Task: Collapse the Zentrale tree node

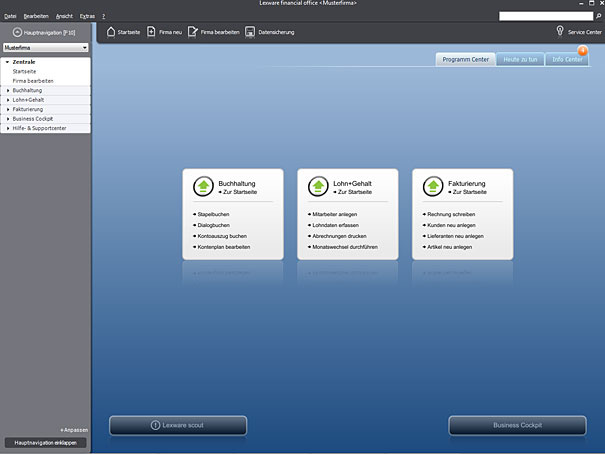Action: [7, 62]
